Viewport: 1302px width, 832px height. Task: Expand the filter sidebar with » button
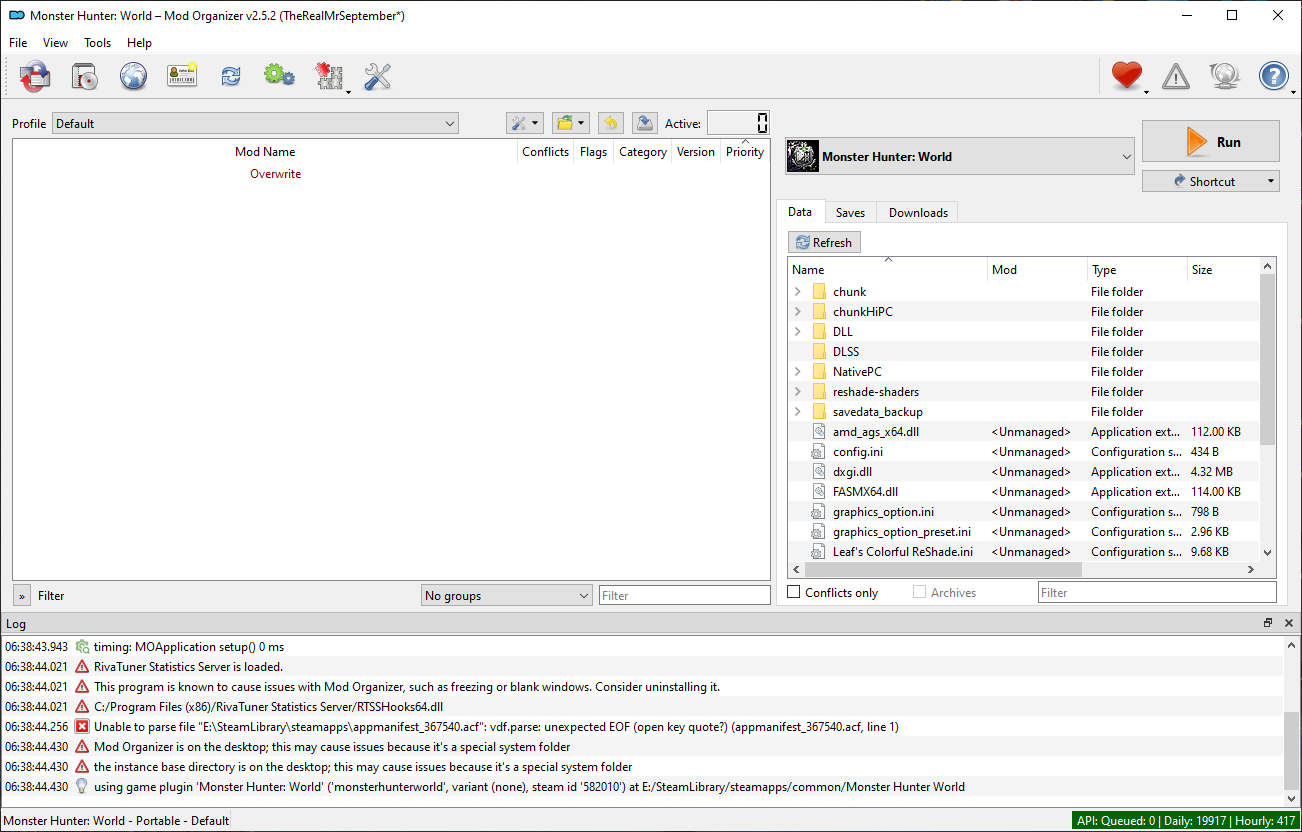(x=22, y=596)
